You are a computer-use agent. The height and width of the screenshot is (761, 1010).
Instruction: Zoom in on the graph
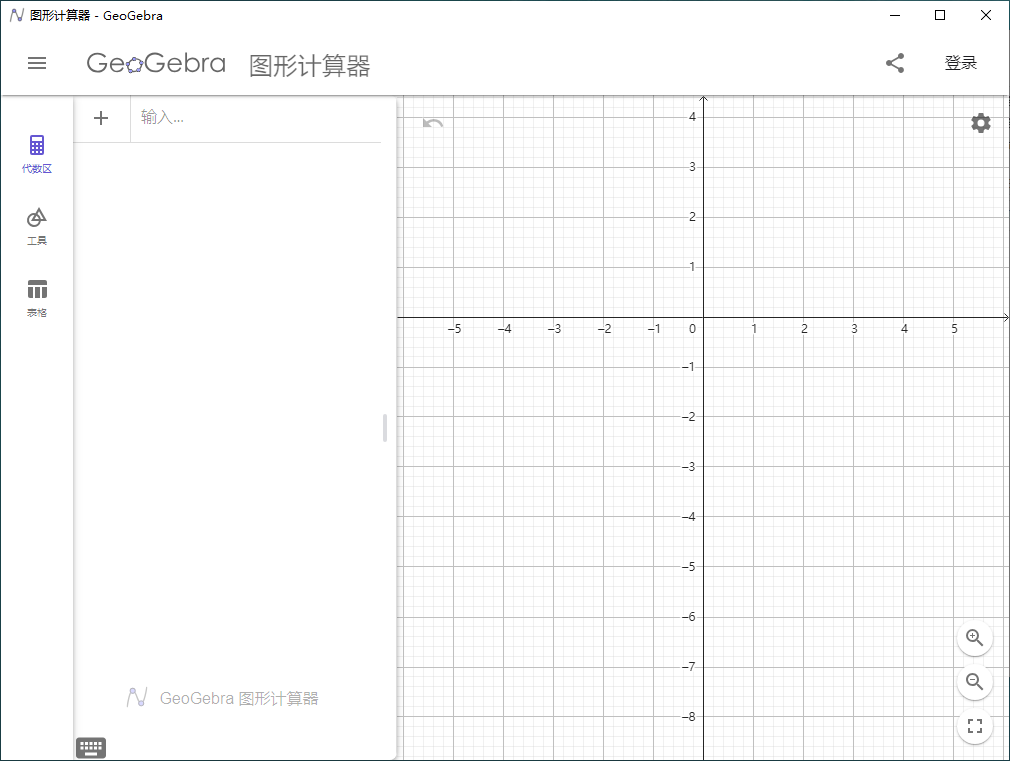(x=974, y=638)
